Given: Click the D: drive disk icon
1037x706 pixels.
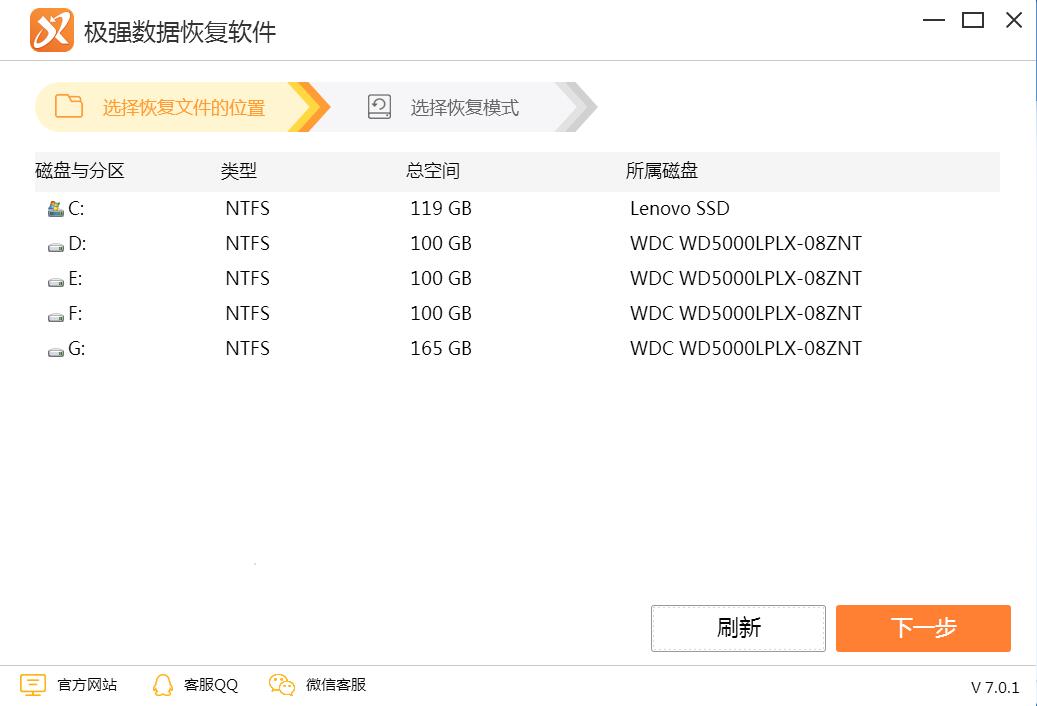Looking at the screenshot, I should [56, 245].
